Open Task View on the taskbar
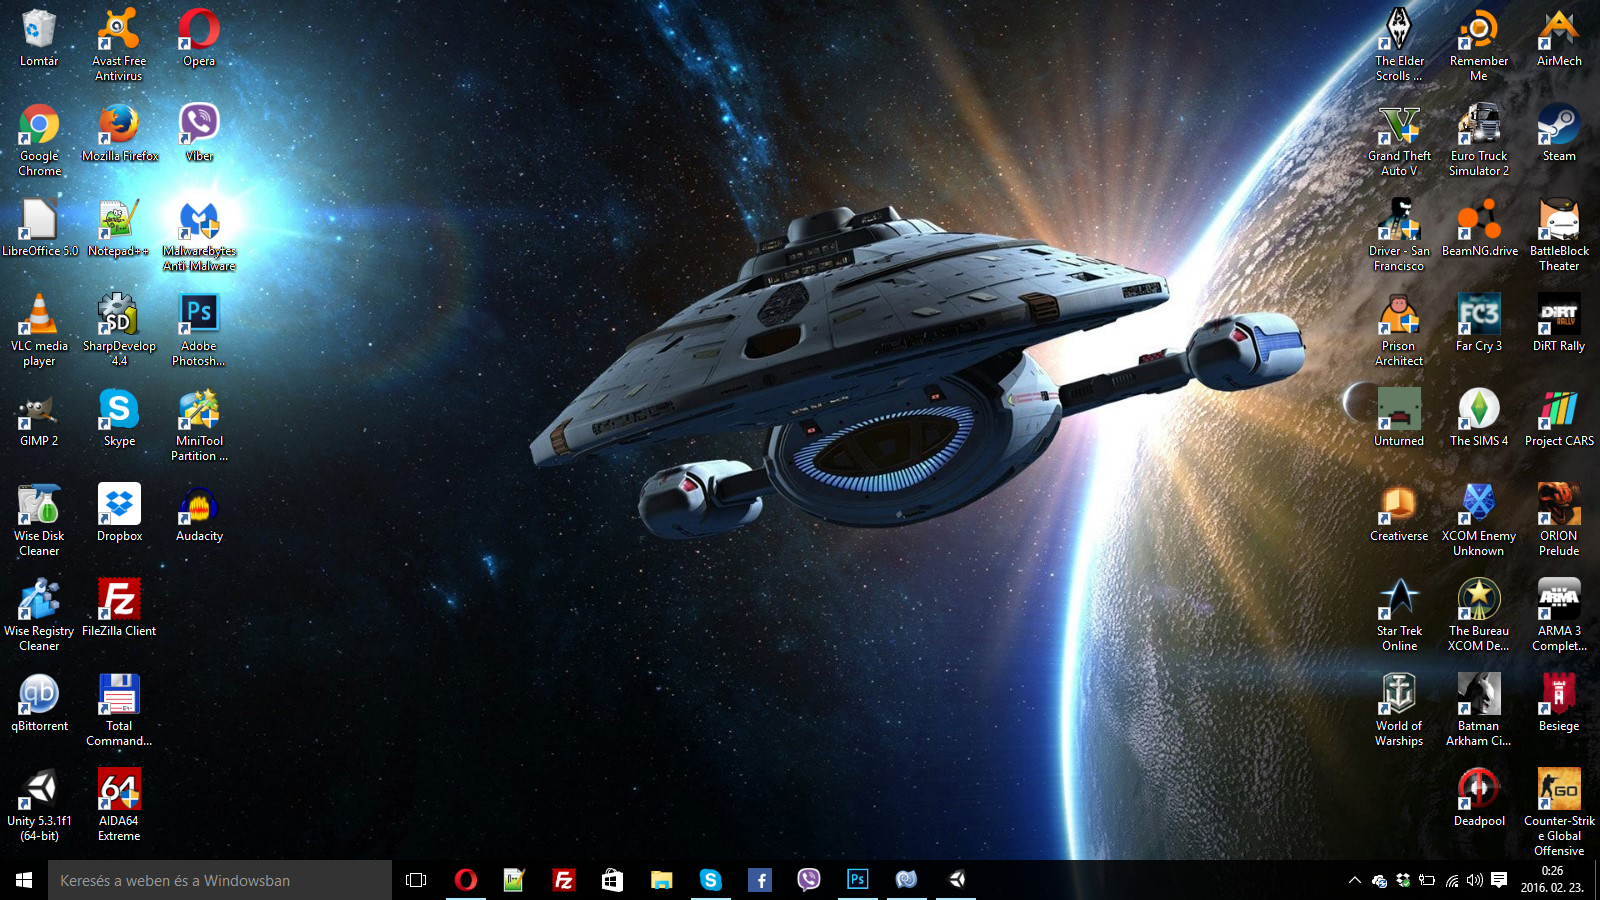Viewport: 1600px width, 900px height. click(416, 880)
